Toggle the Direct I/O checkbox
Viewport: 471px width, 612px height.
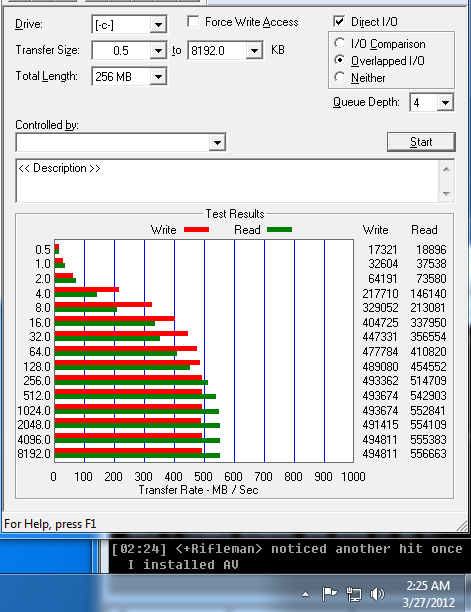click(x=339, y=21)
